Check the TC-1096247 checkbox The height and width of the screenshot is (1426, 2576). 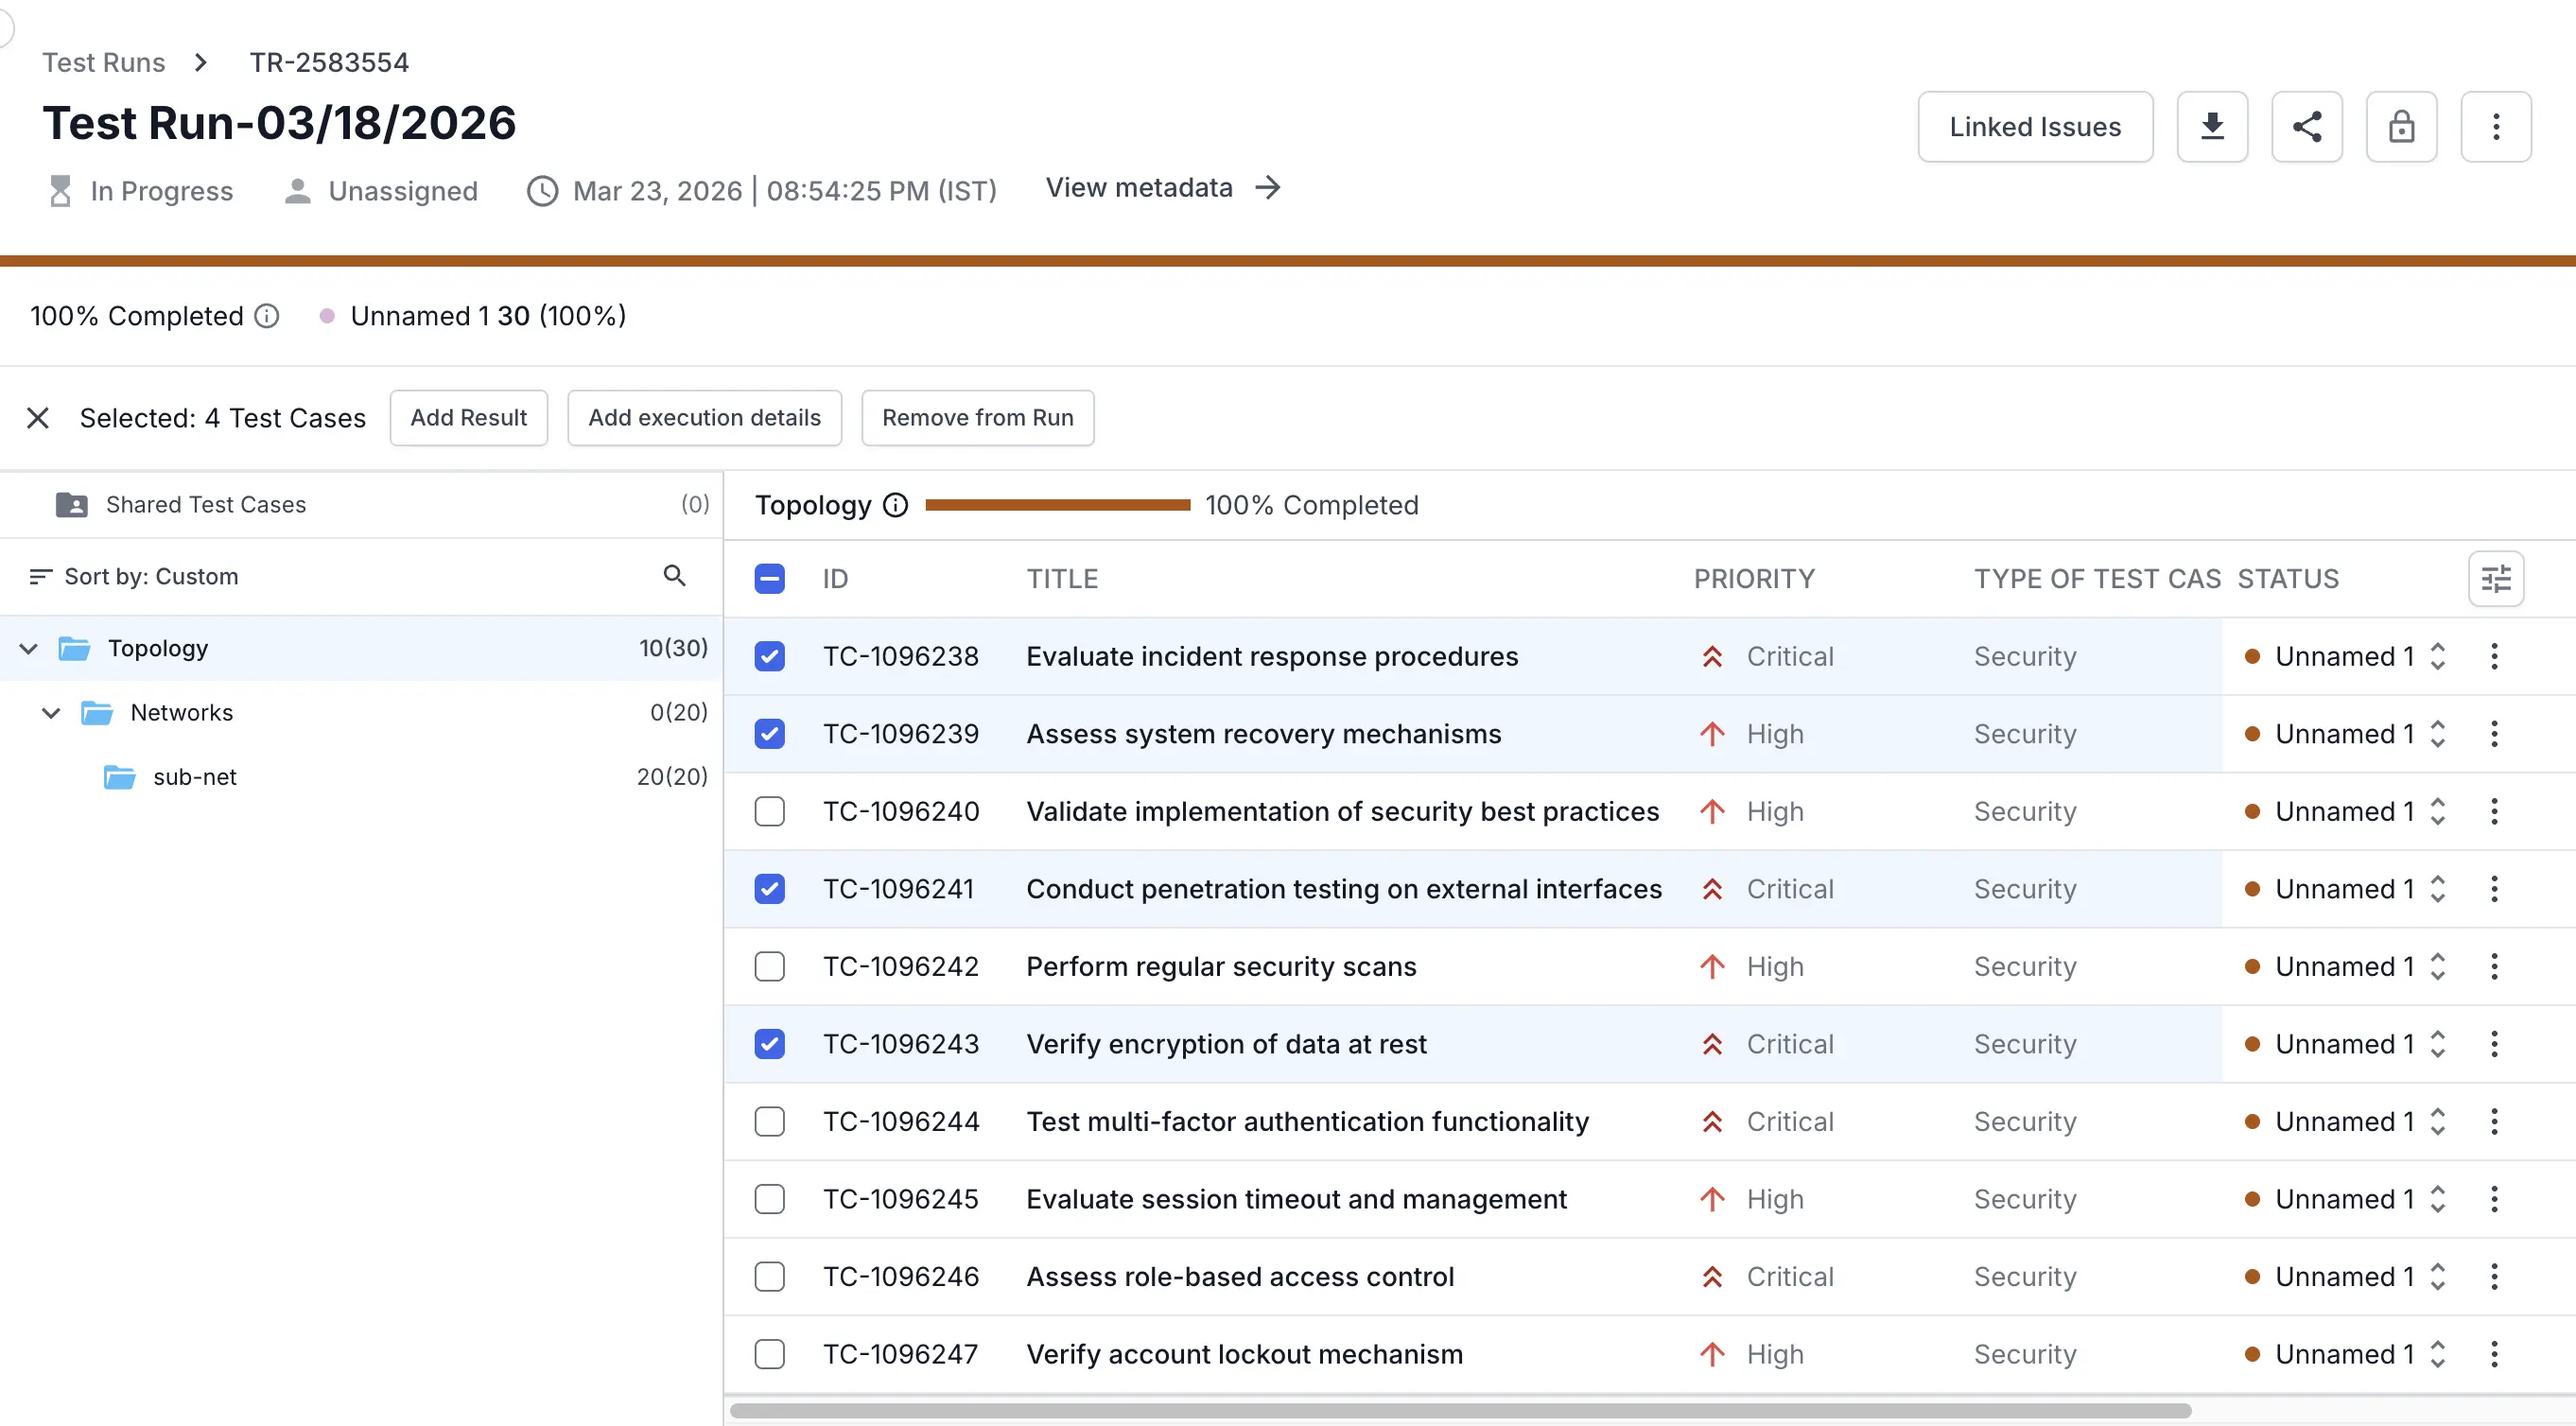tap(769, 1354)
